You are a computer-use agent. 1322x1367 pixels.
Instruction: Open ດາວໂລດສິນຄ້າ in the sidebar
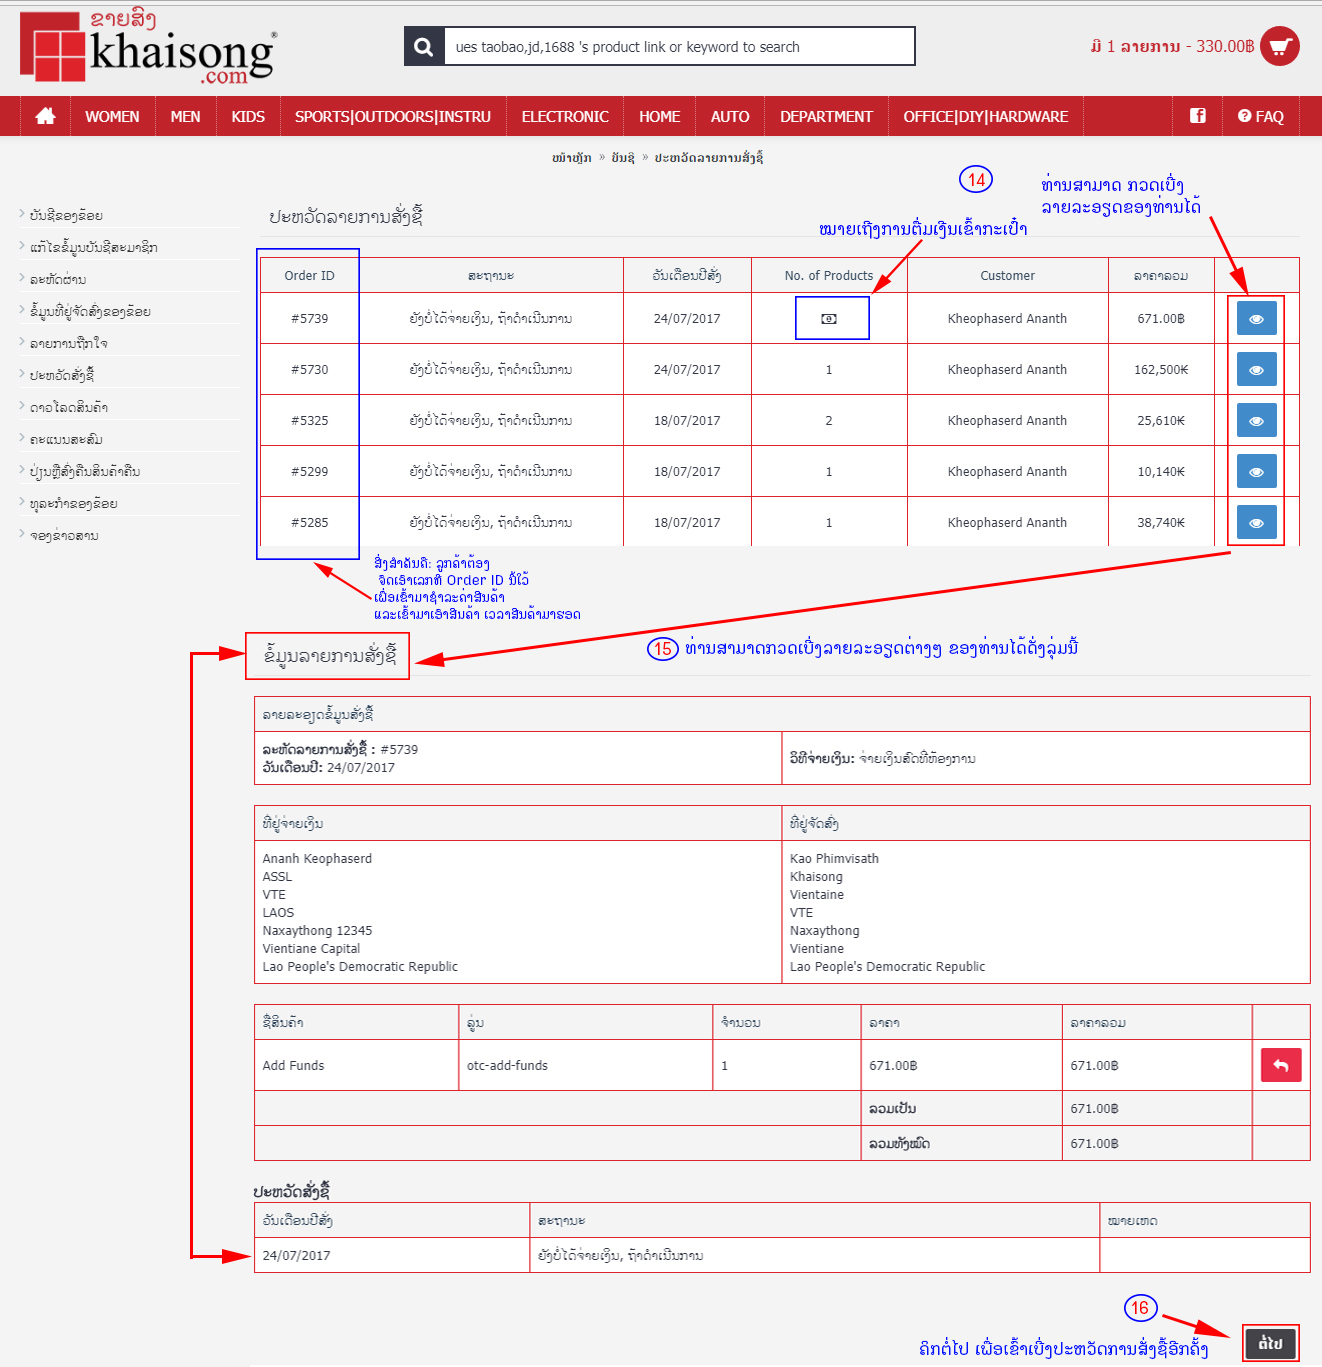click(69, 407)
